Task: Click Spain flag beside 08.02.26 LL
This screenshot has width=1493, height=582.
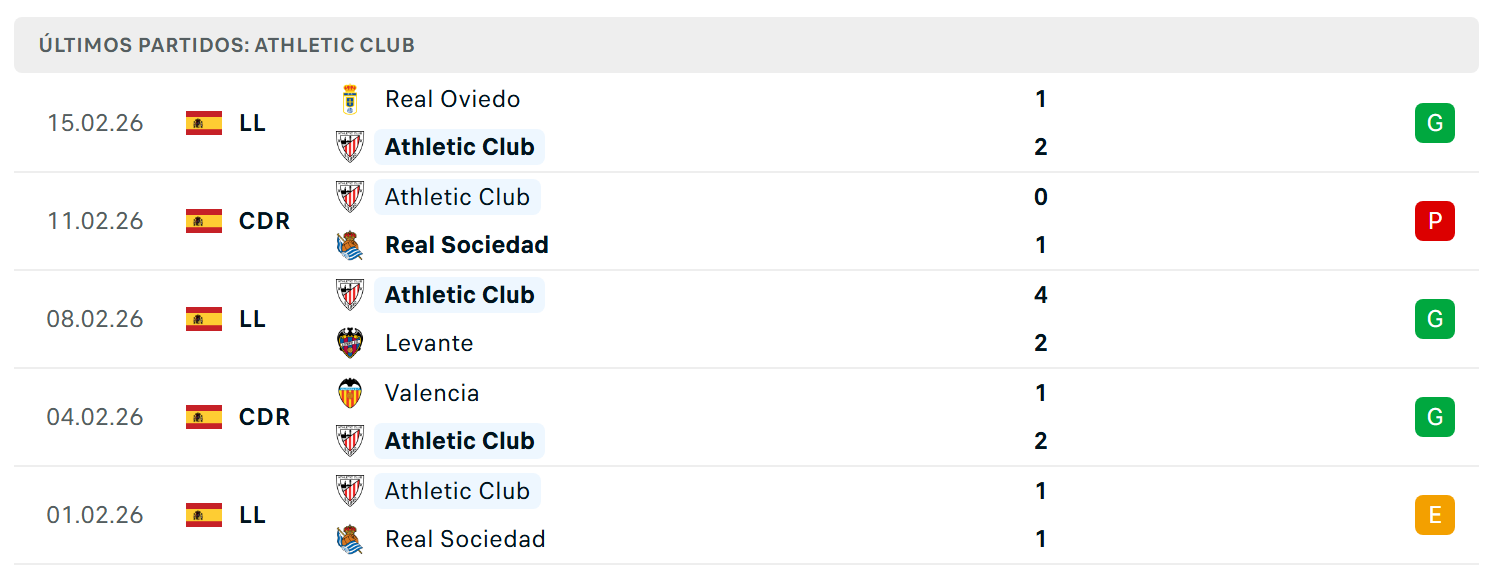Action: [204, 319]
